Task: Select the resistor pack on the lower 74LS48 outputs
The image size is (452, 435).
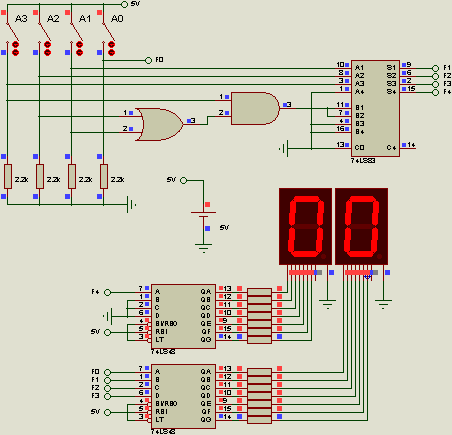Action: coord(259,396)
